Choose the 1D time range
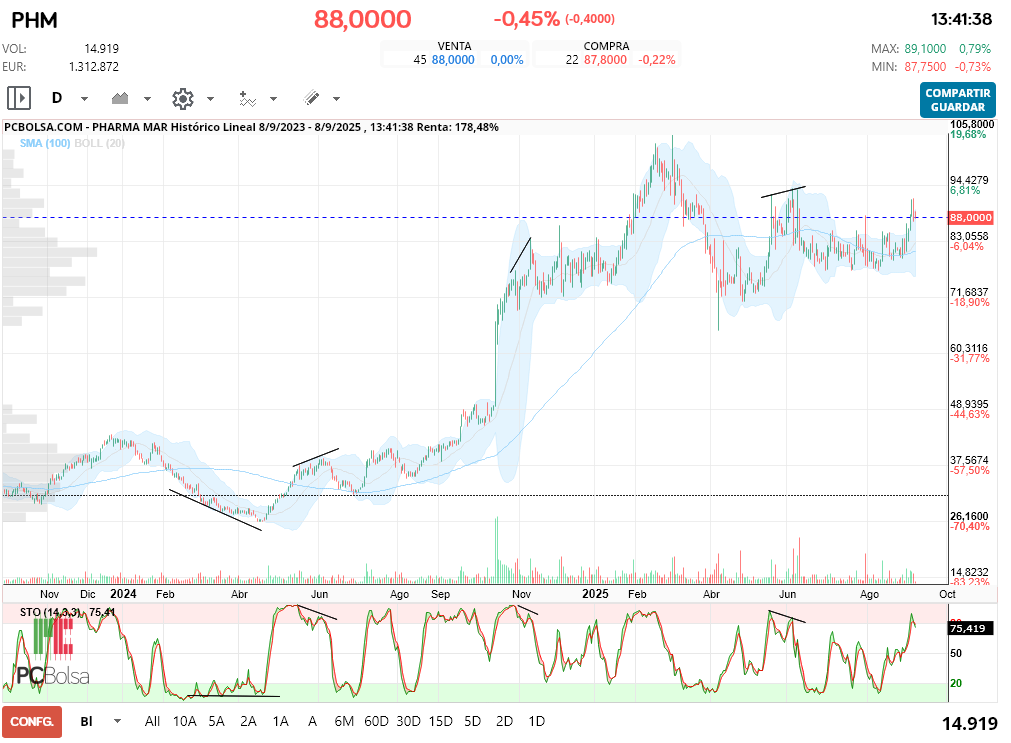The height and width of the screenshot is (743, 1011). pos(536,722)
